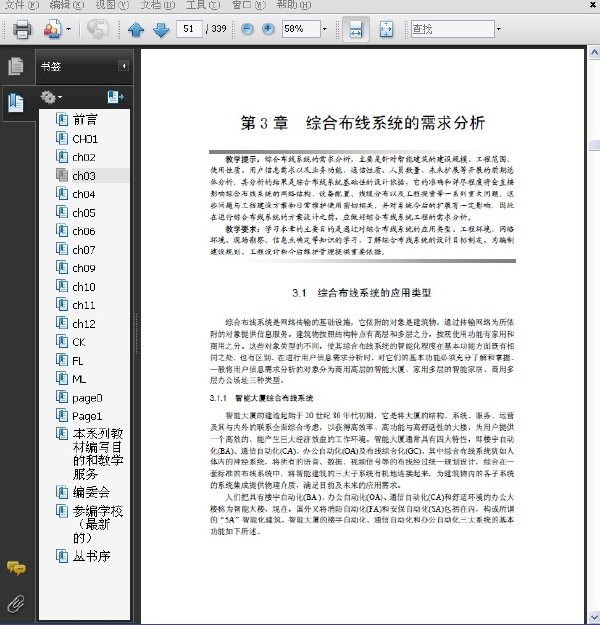Open bookmark ch09
This screenshot has width=600, height=625.
tap(84, 268)
